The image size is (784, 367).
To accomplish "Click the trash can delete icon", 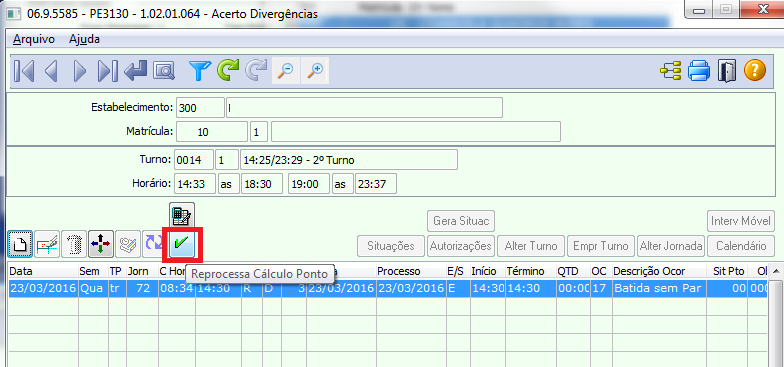I will [74, 244].
